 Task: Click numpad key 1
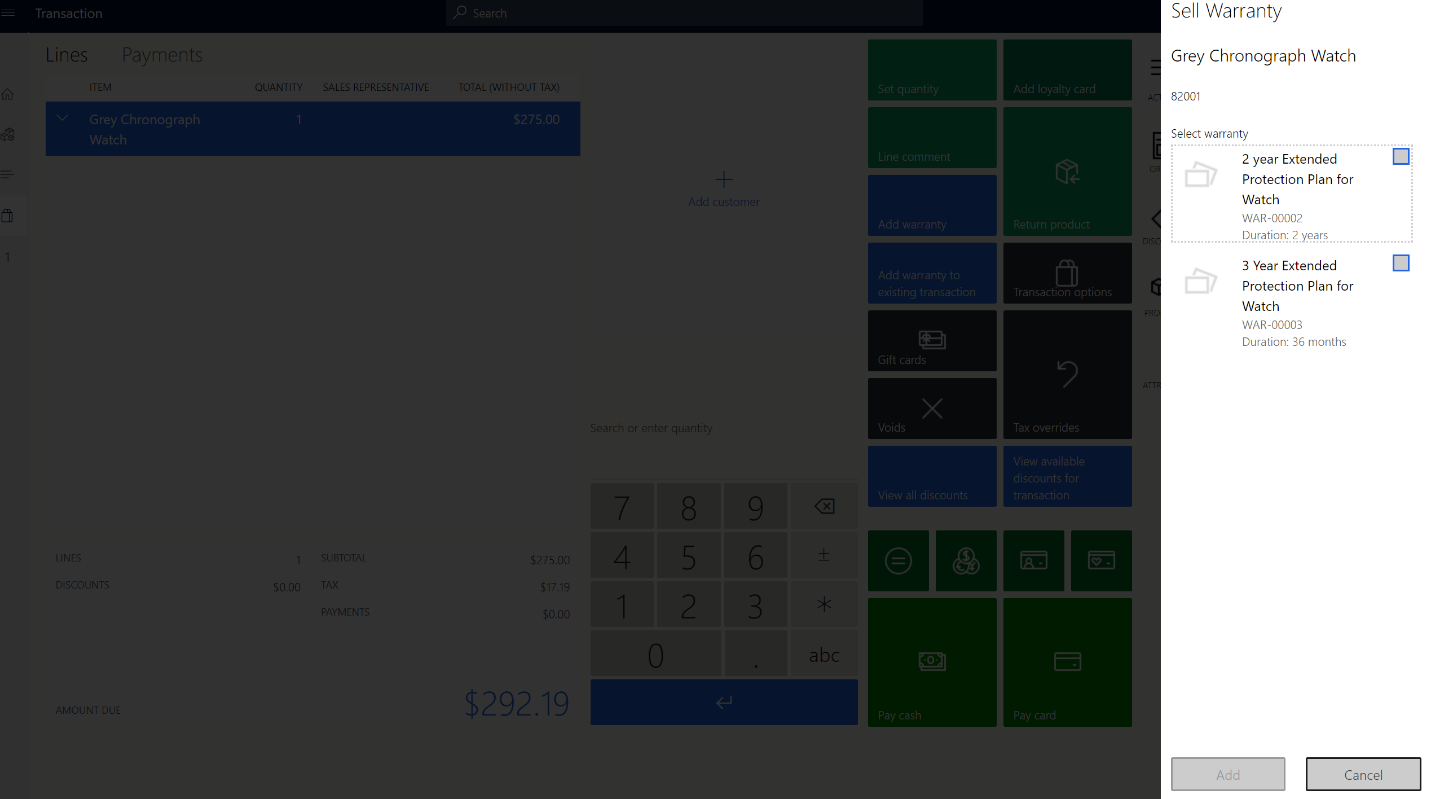point(622,605)
